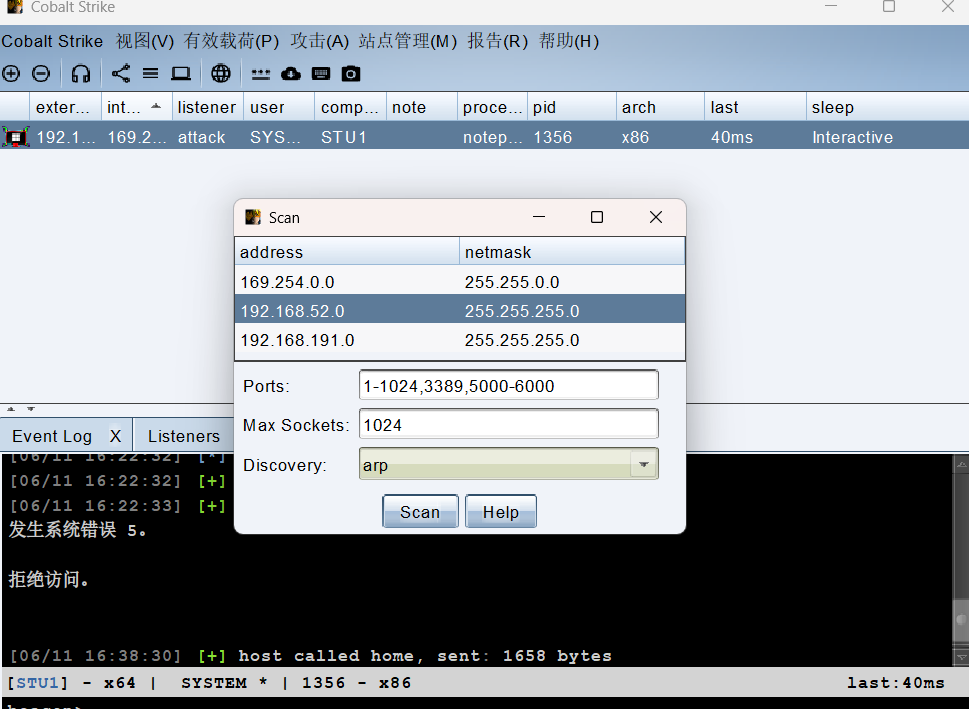Click console scrollbar down arrow

tap(961, 656)
